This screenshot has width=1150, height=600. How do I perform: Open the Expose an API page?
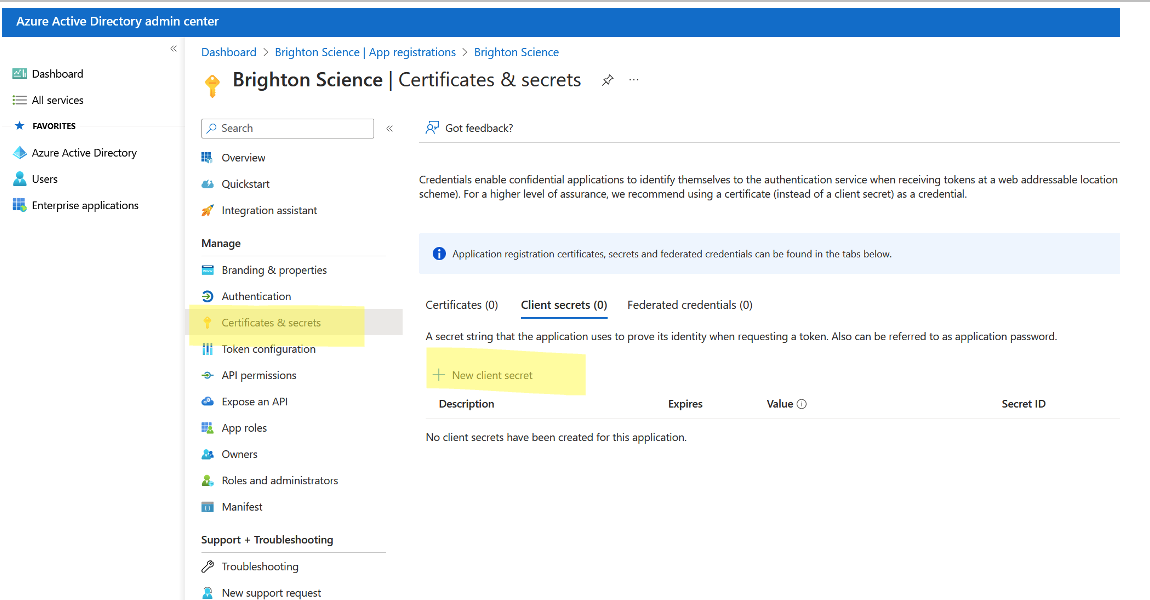click(254, 402)
